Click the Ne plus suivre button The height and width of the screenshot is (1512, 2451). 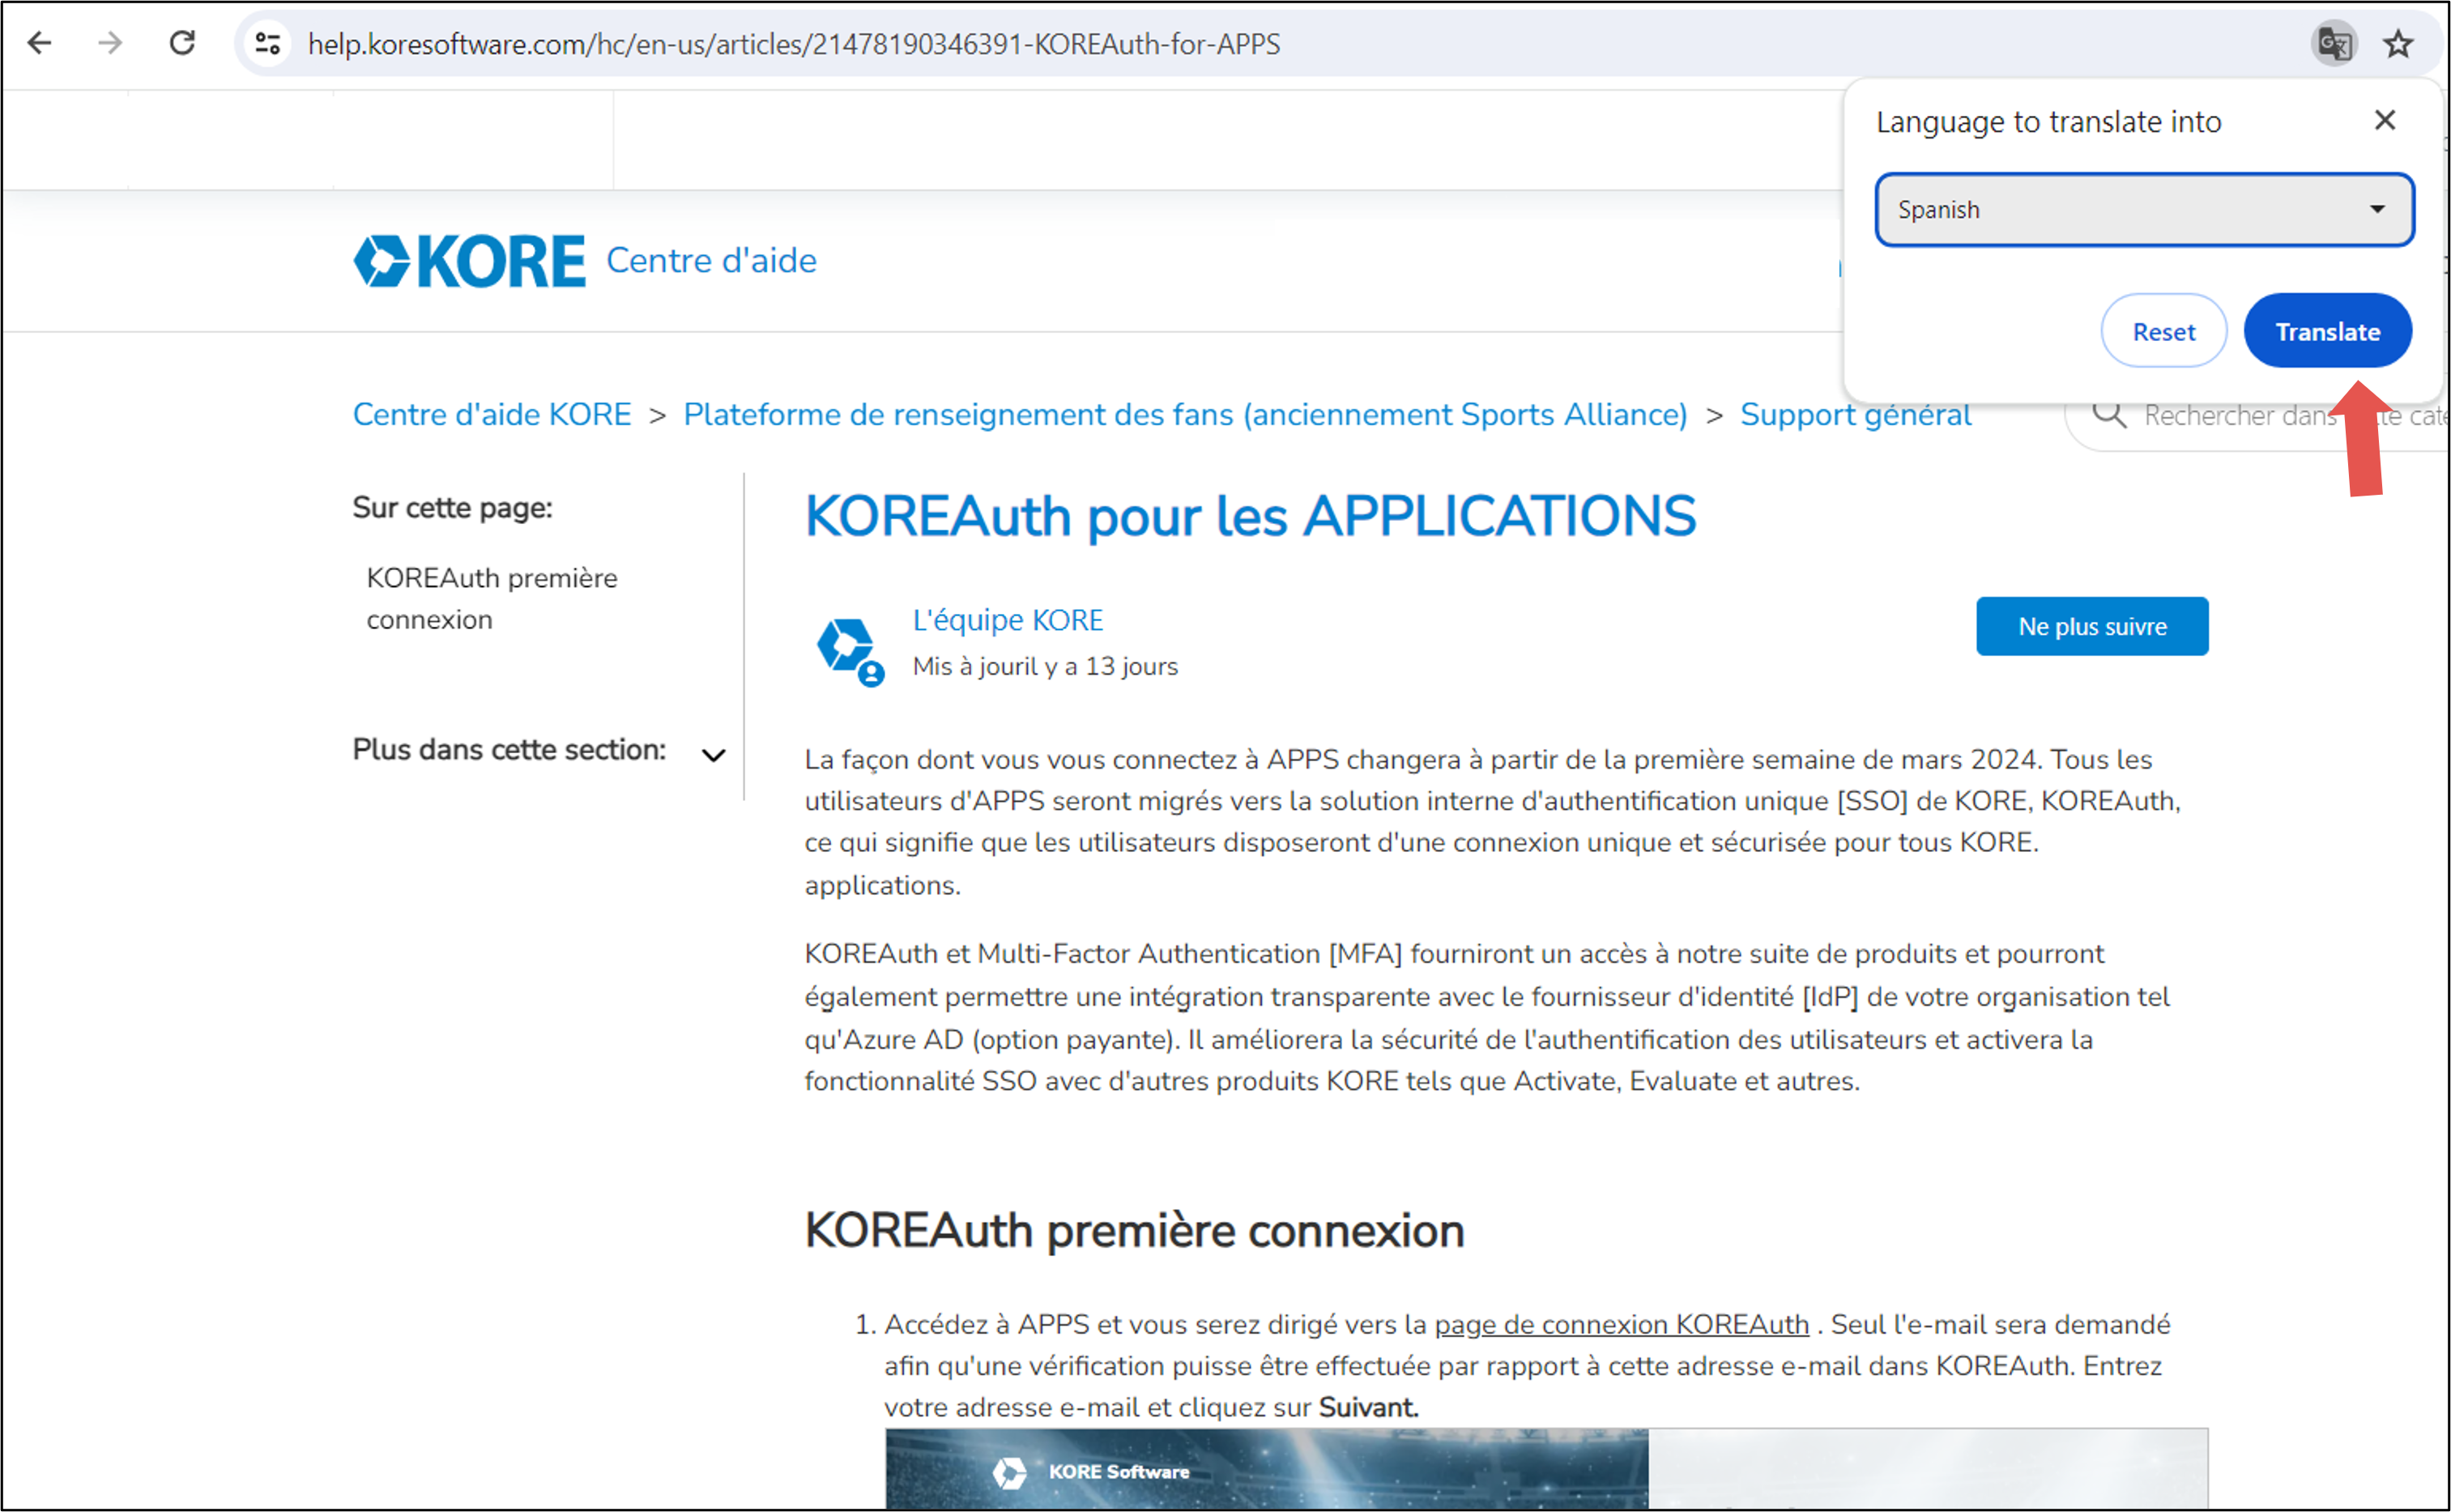[x=2092, y=626]
